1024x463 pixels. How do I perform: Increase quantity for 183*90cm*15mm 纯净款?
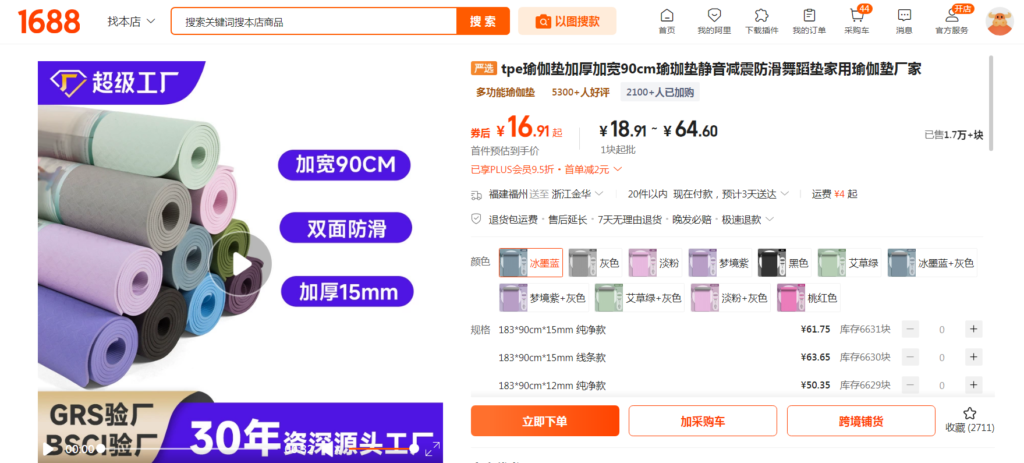click(973, 329)
